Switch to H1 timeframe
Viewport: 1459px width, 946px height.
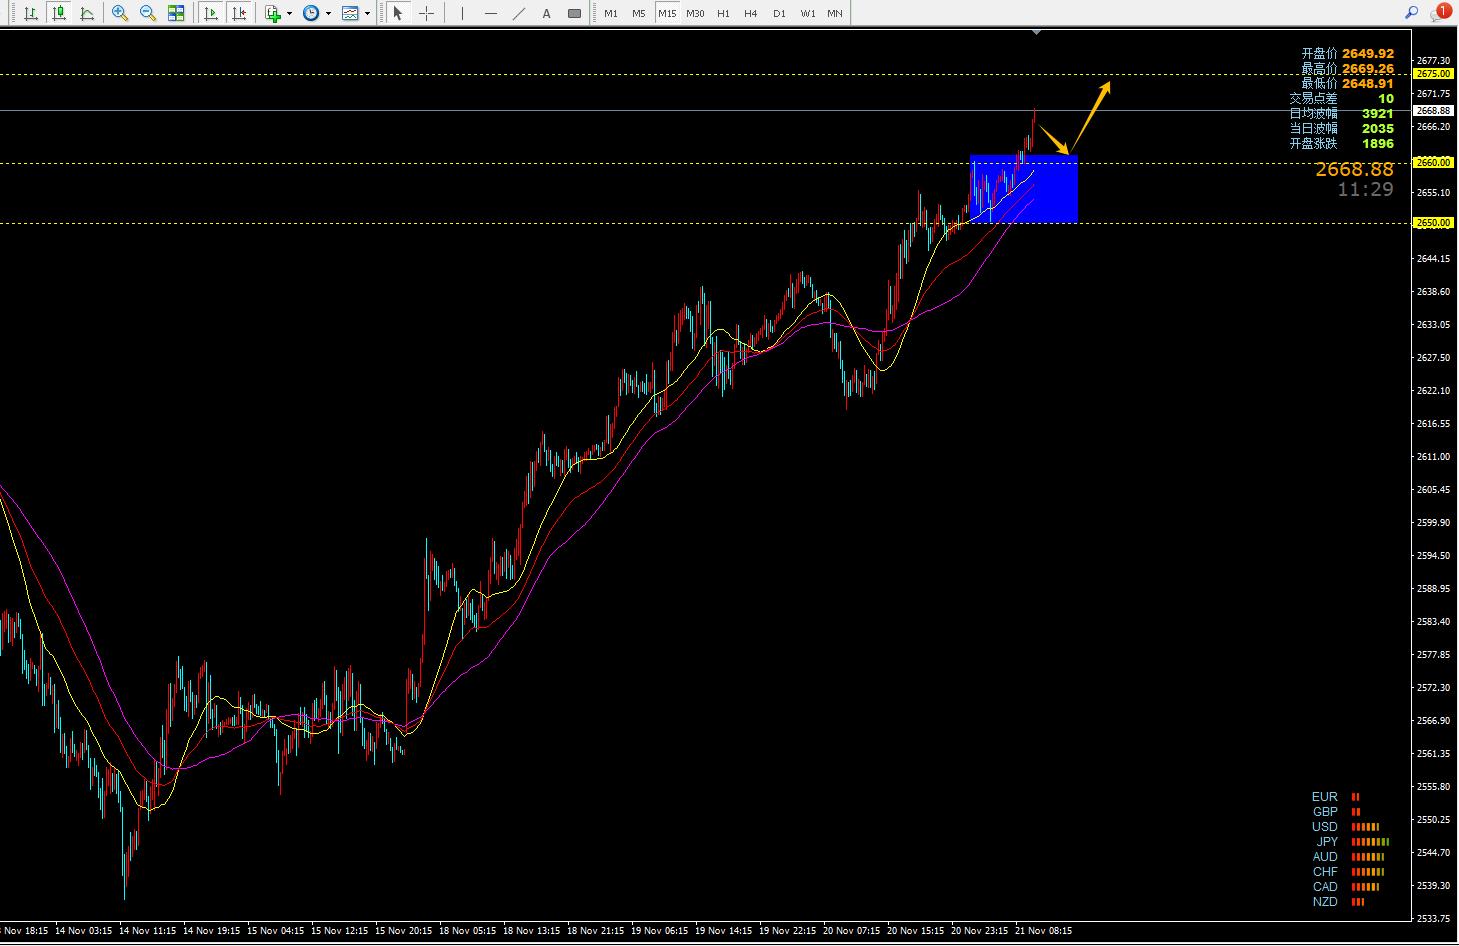pos(723,13)
